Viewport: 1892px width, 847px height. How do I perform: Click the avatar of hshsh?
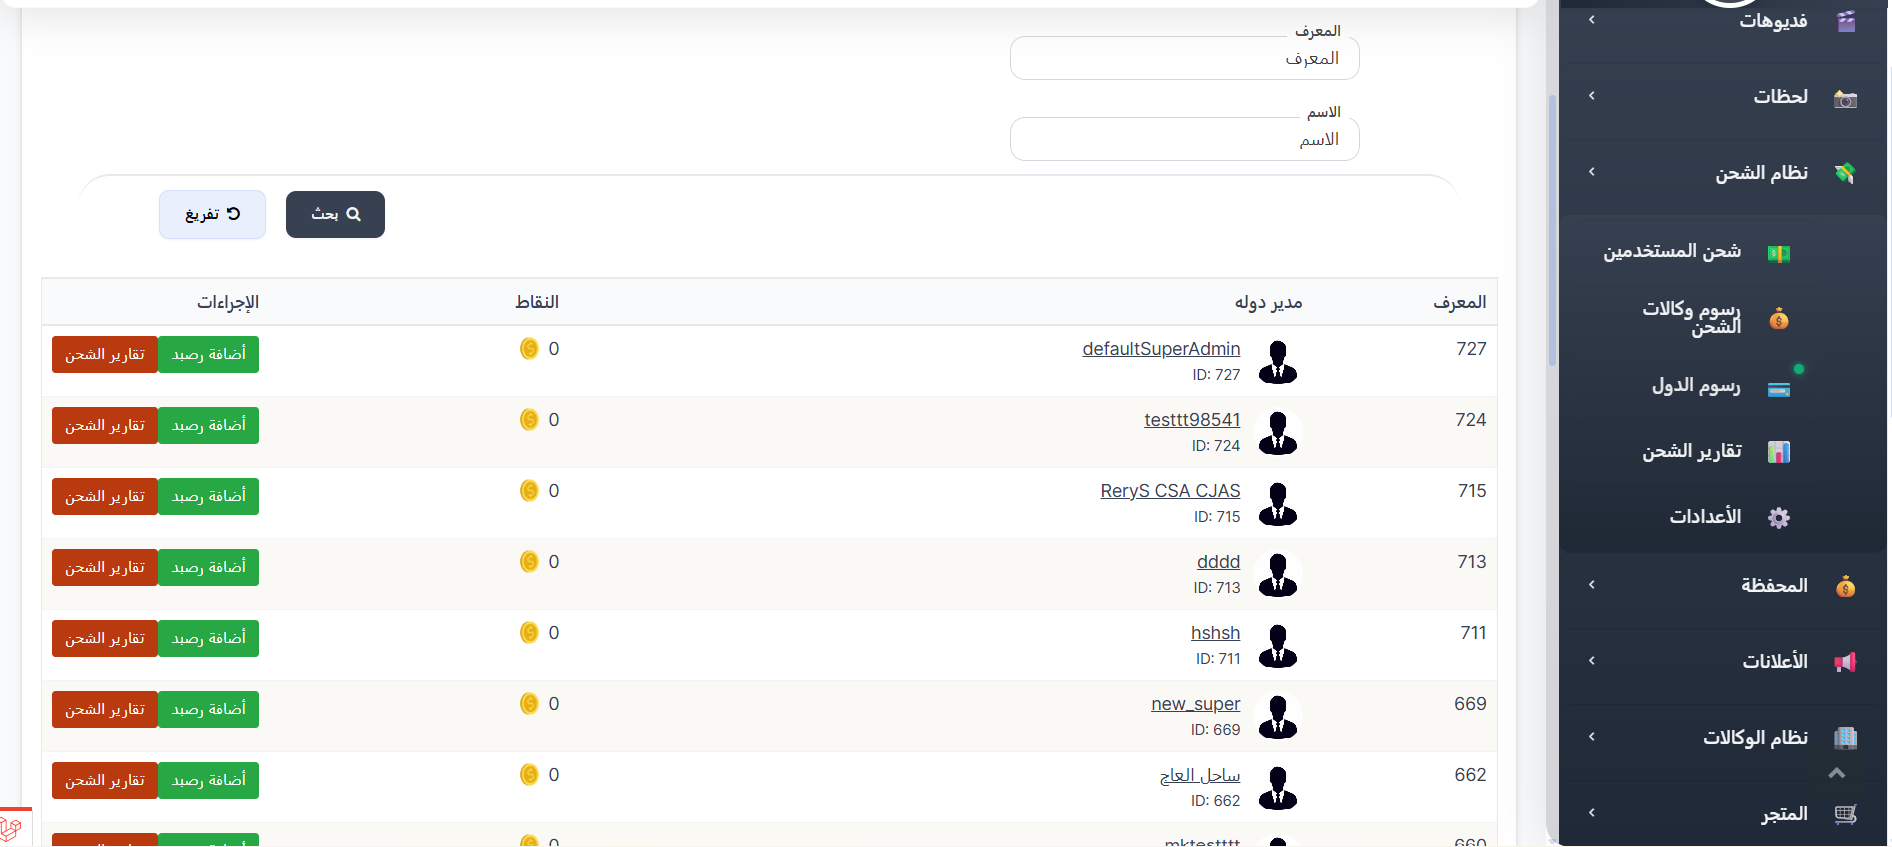tap(1278, 645)
